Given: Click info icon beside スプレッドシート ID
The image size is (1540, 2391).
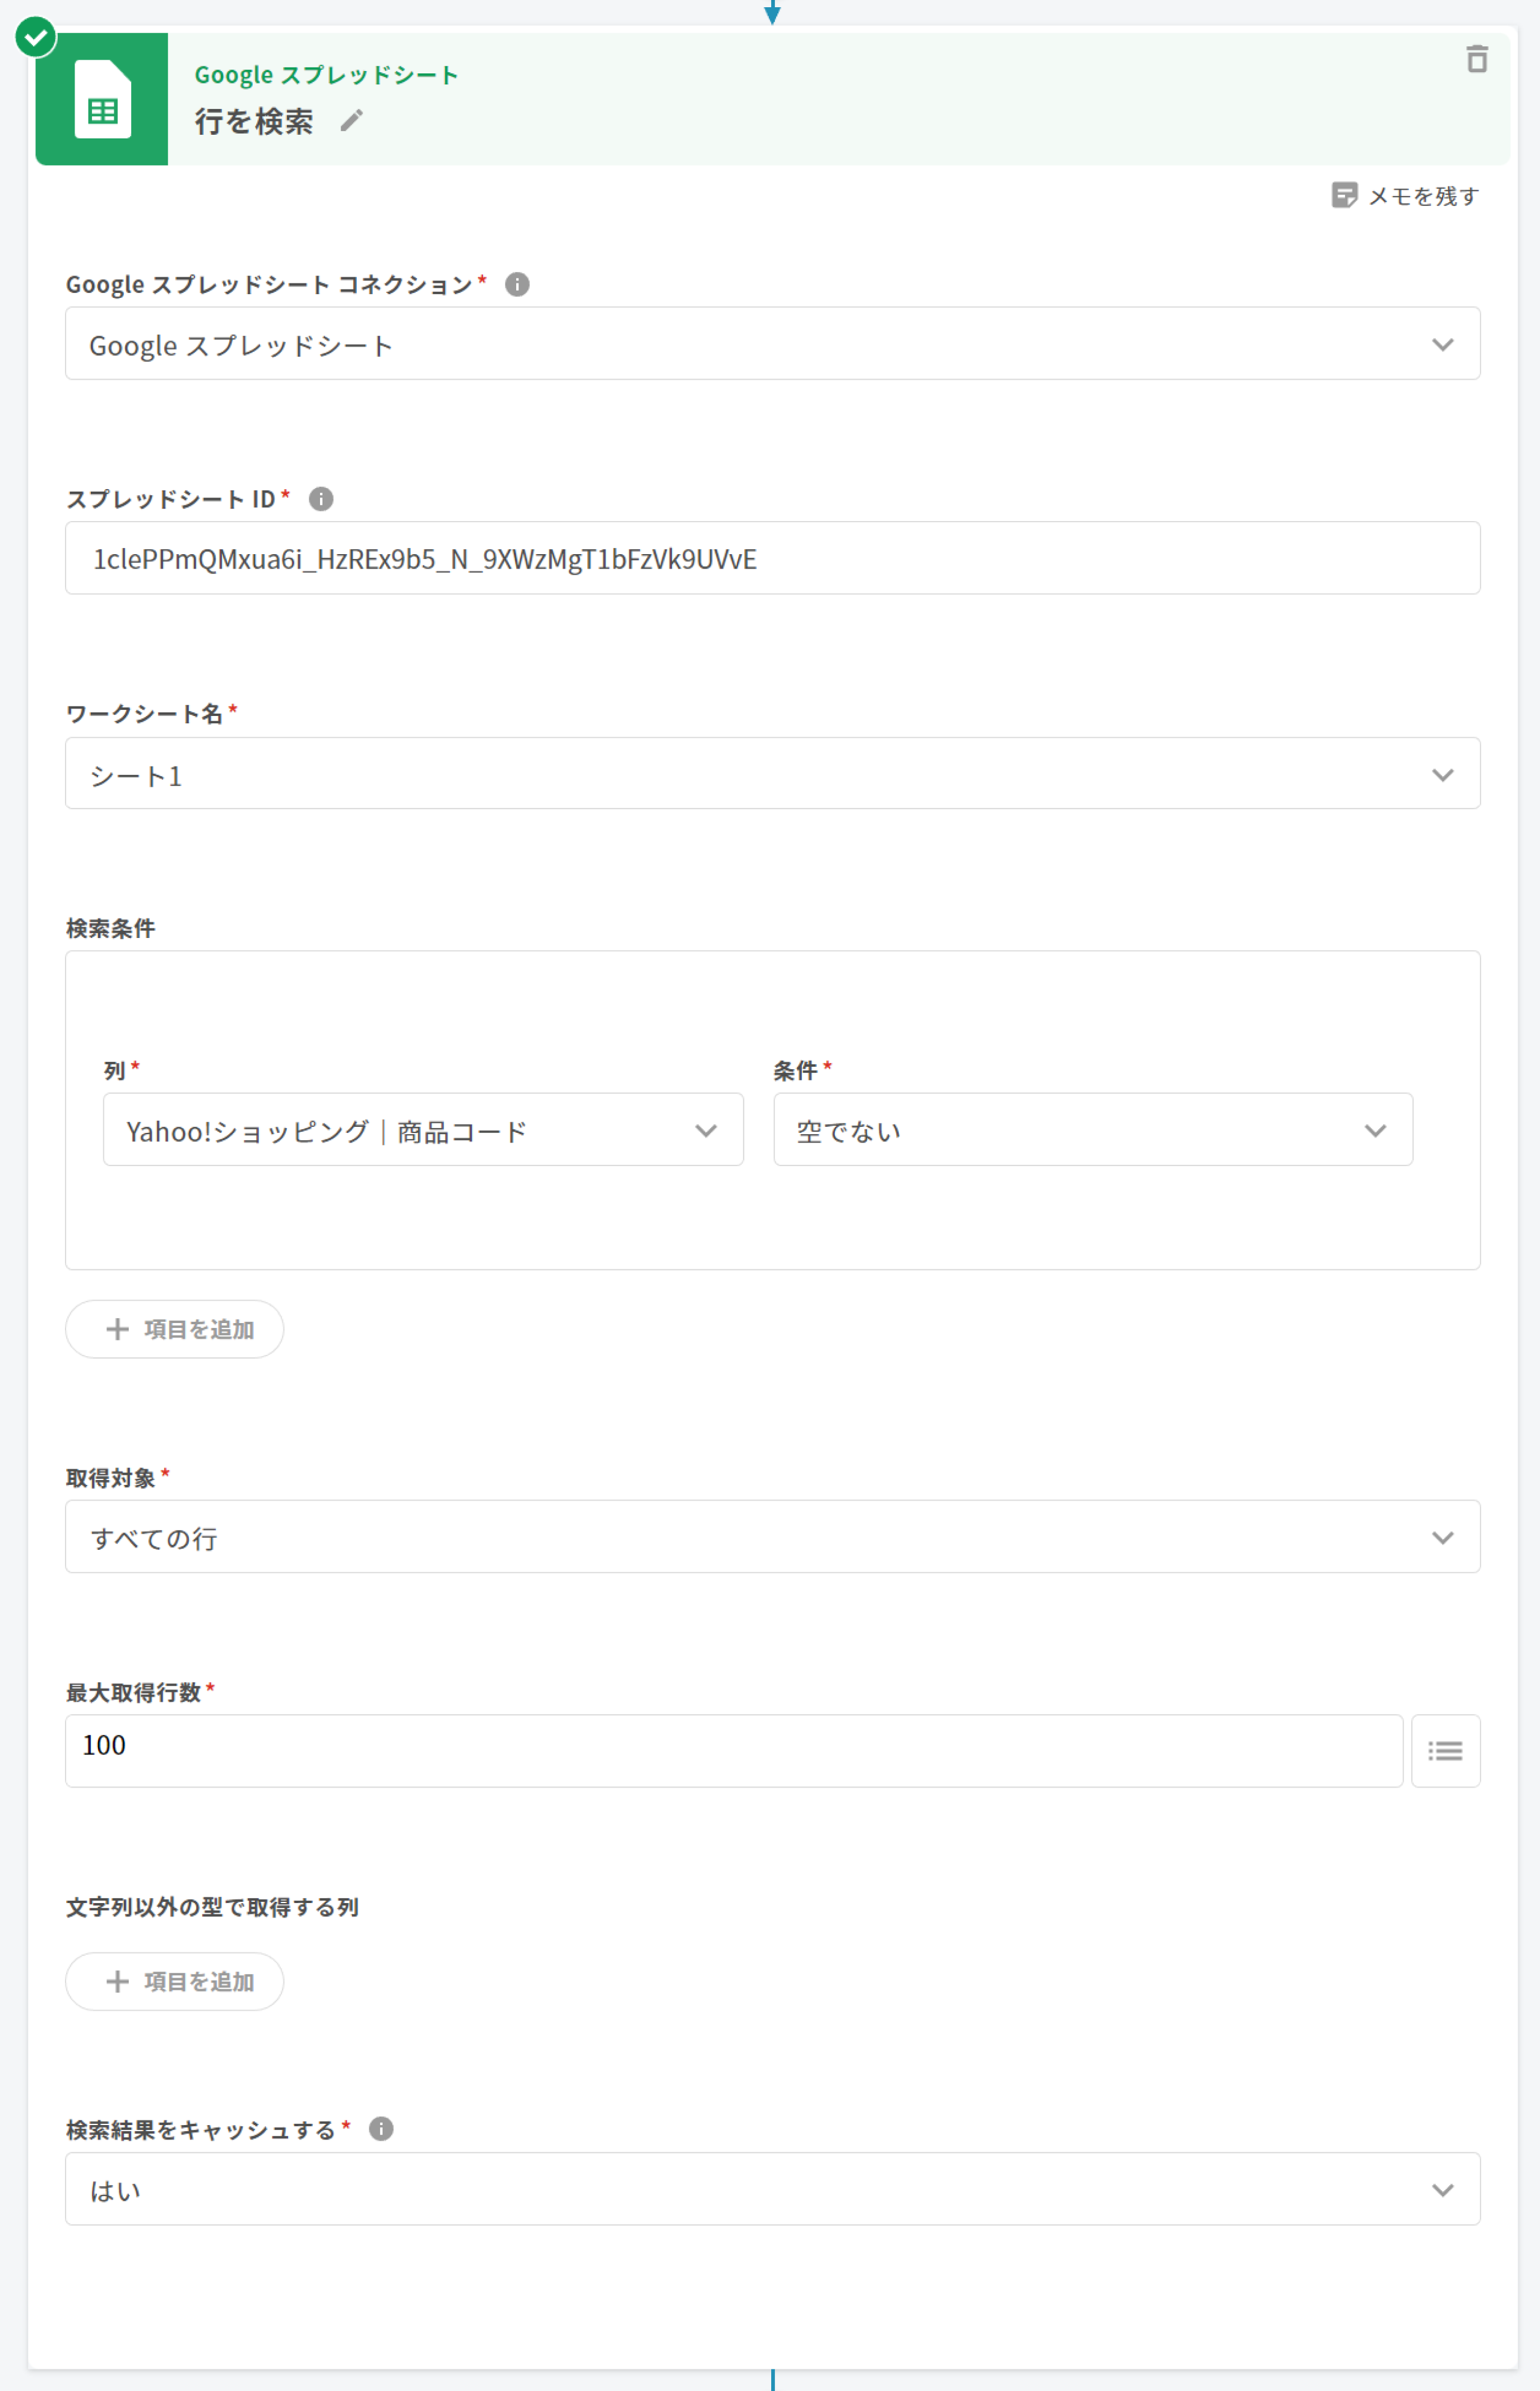Looking at the screenshot, I should coord(320,498).
